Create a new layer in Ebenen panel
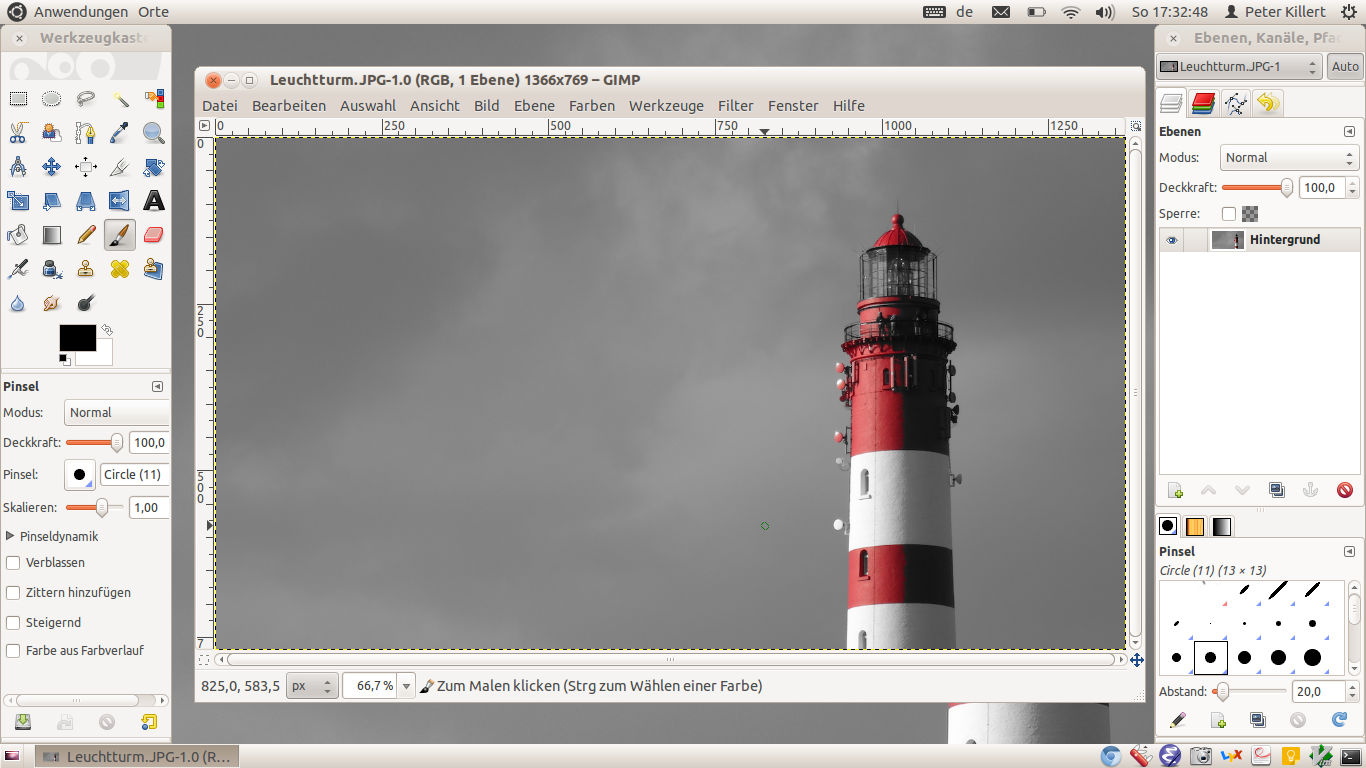 (1176, 490)
